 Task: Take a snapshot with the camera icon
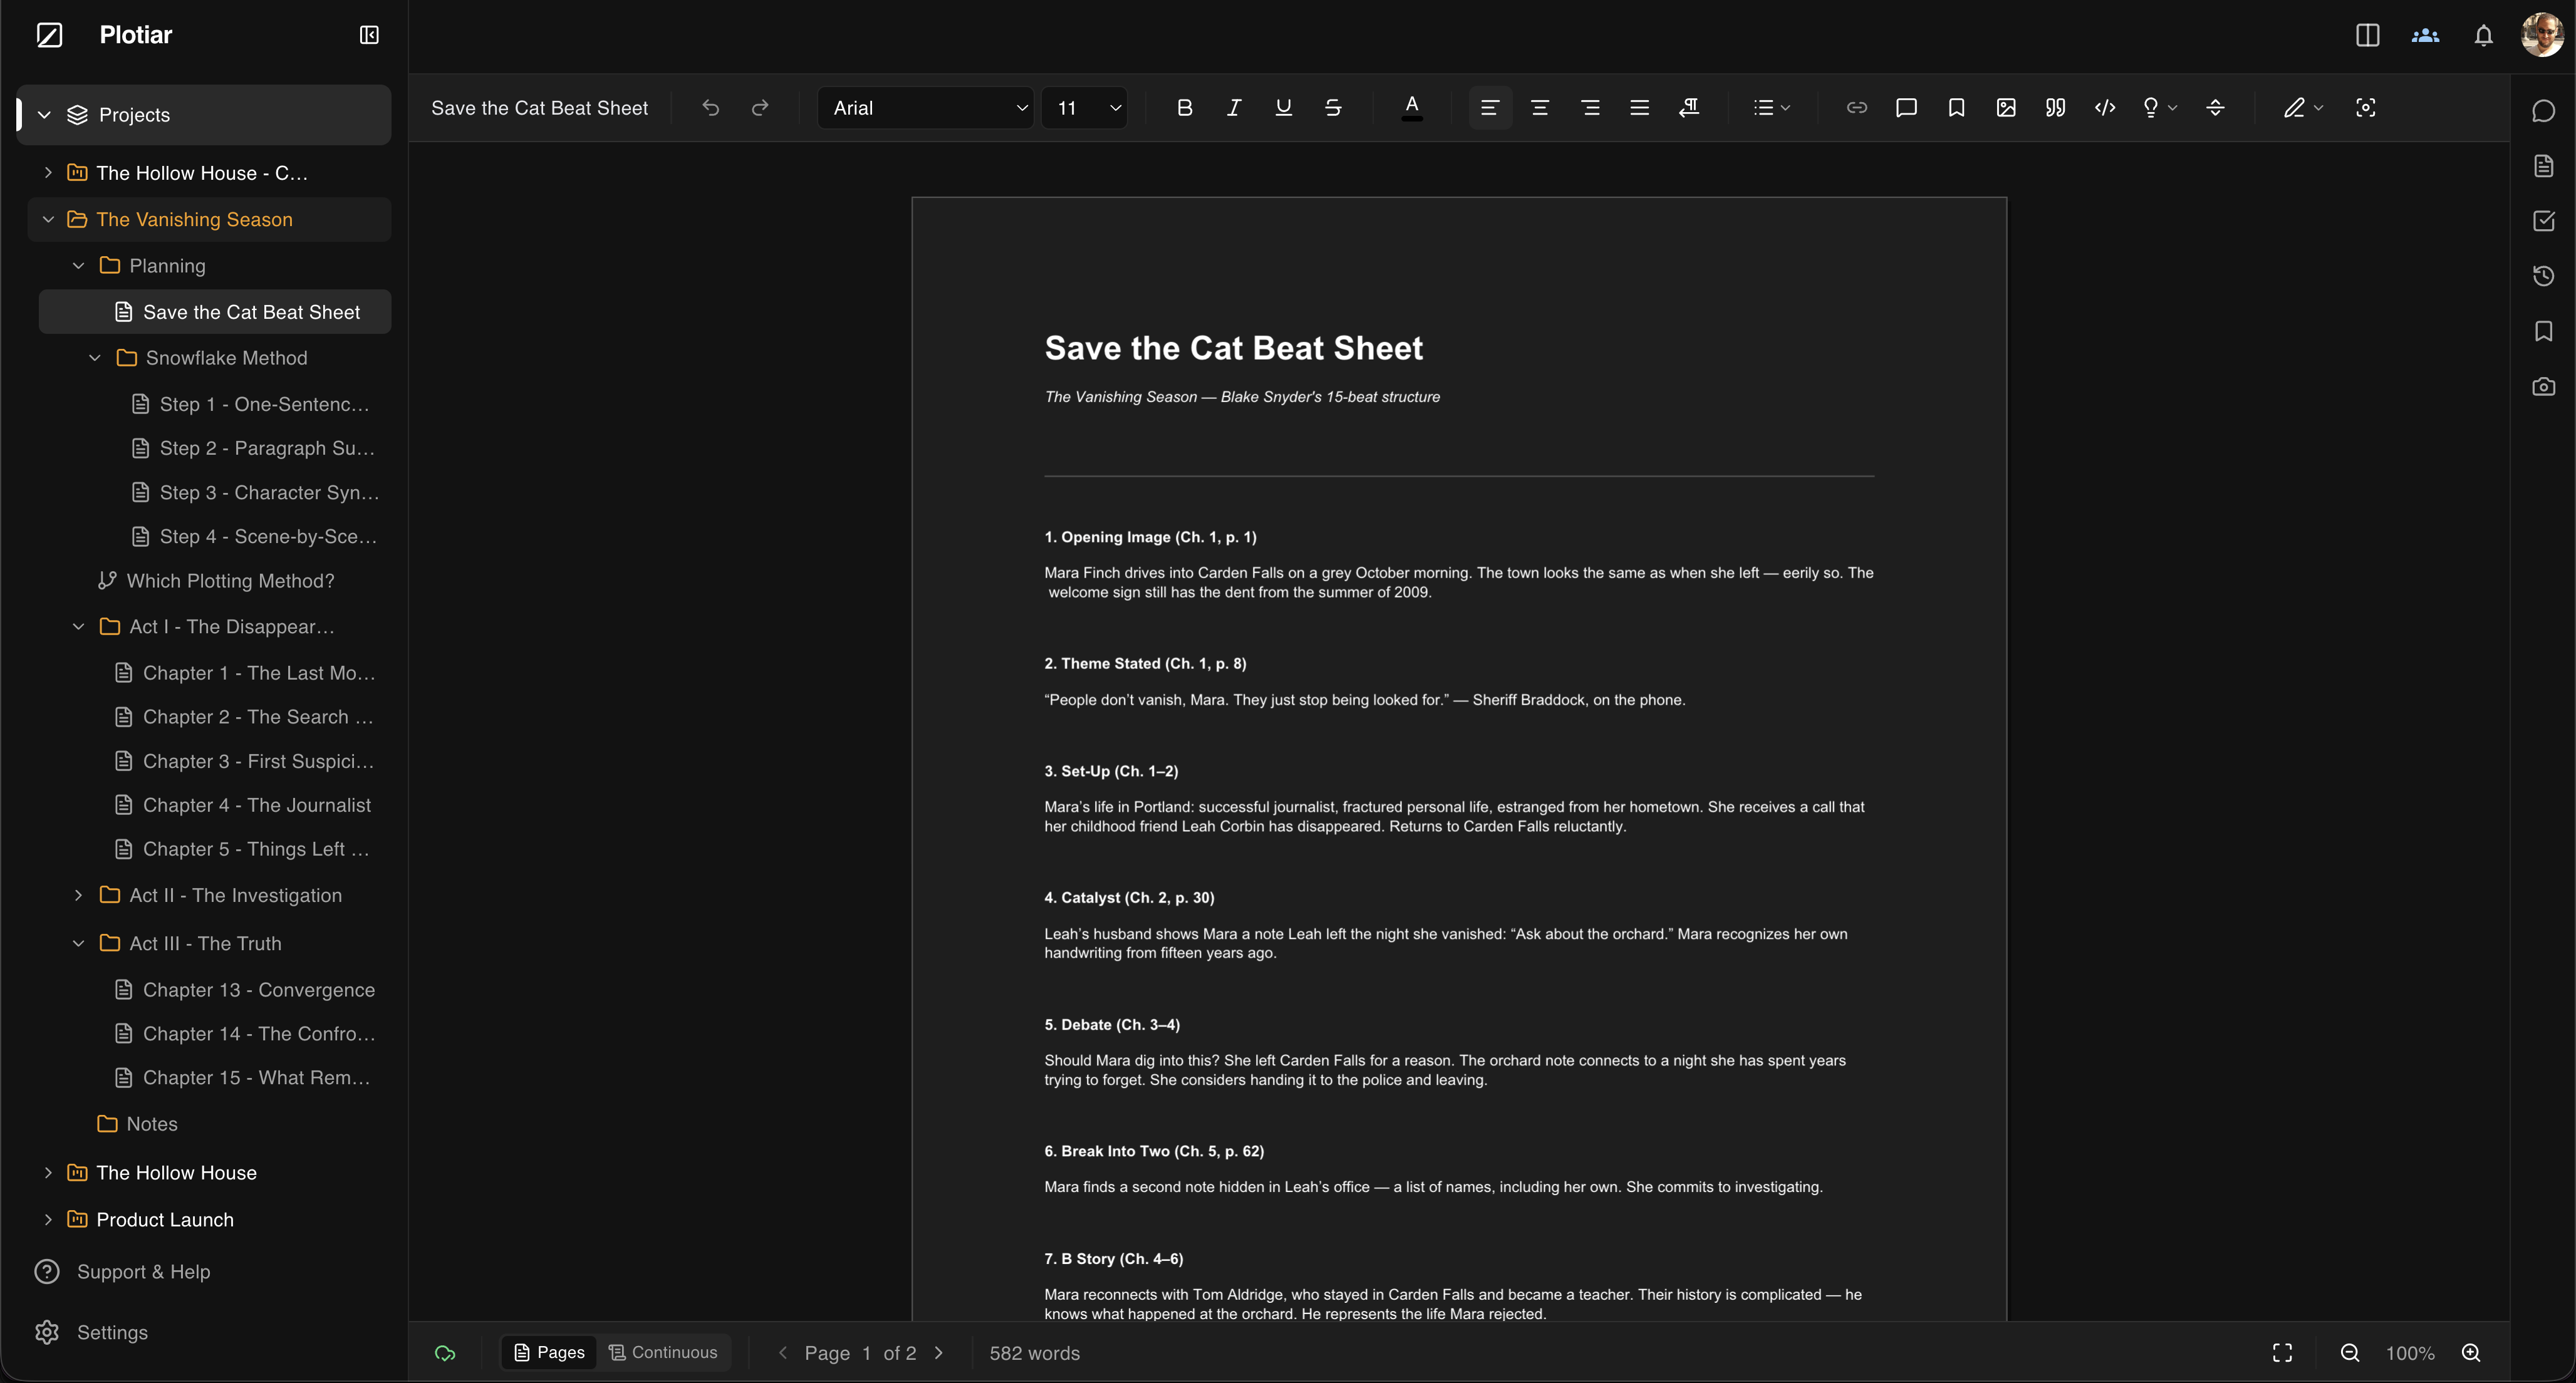pyautogui.click(x=2543, y=386)
